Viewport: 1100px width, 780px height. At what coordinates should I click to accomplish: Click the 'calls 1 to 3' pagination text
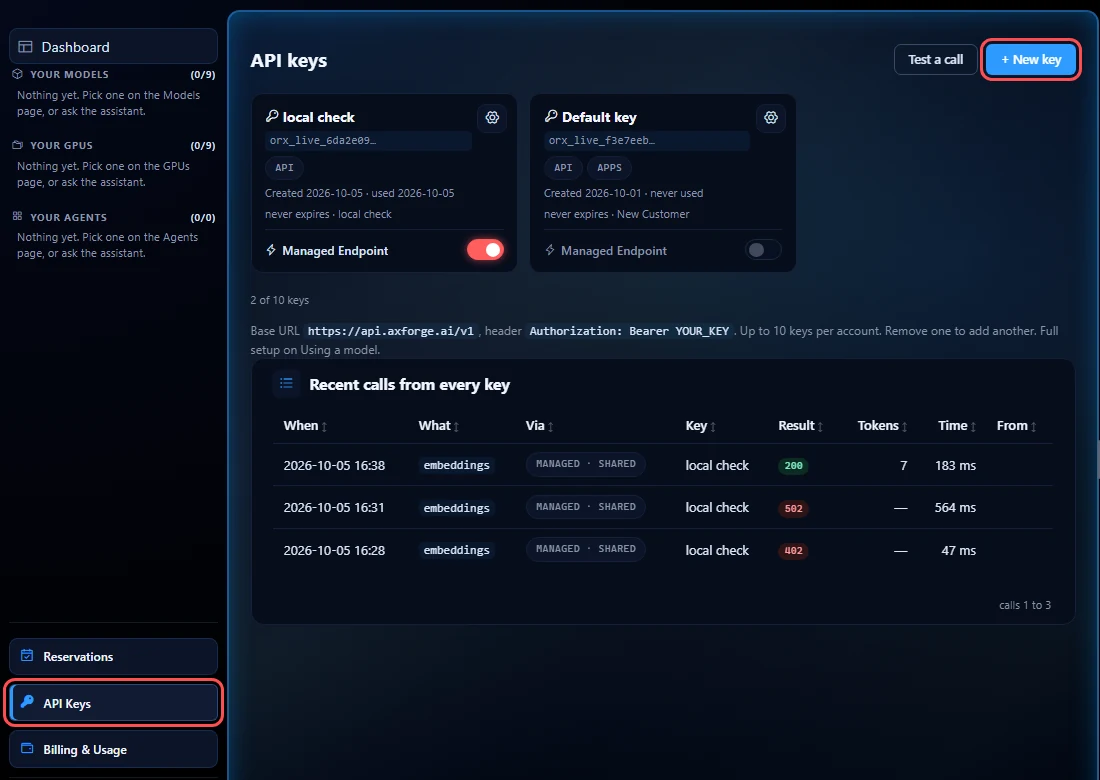(x=1025, y=605)
